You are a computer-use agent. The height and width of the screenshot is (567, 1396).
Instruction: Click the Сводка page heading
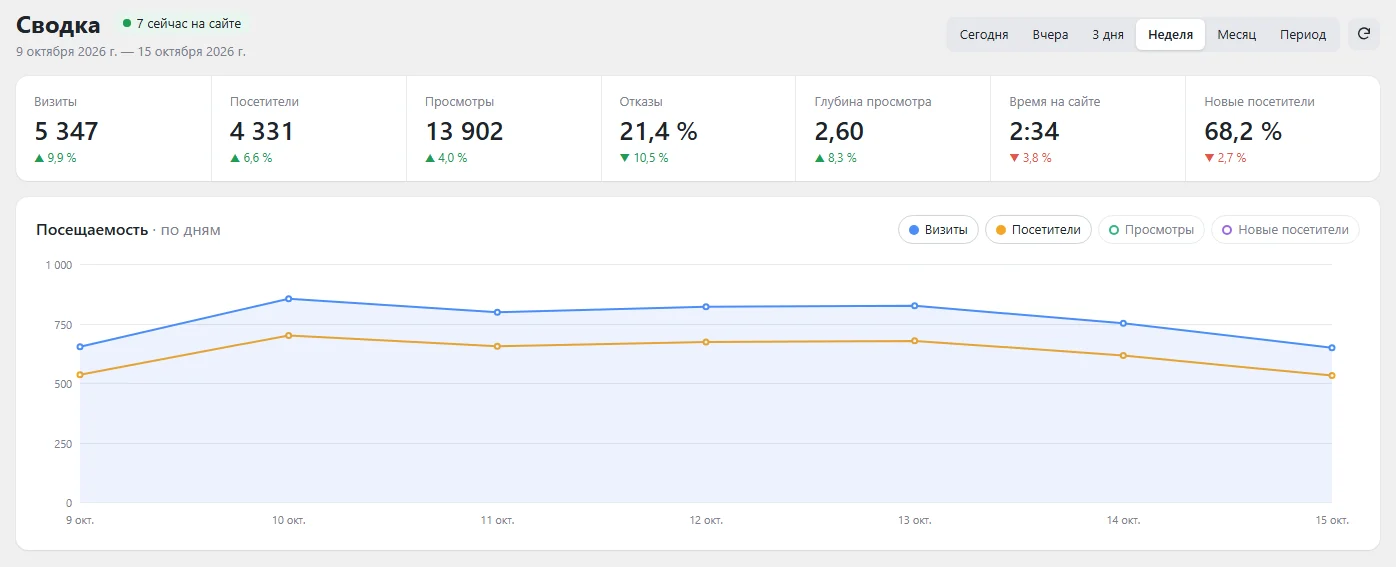point(58,25)
